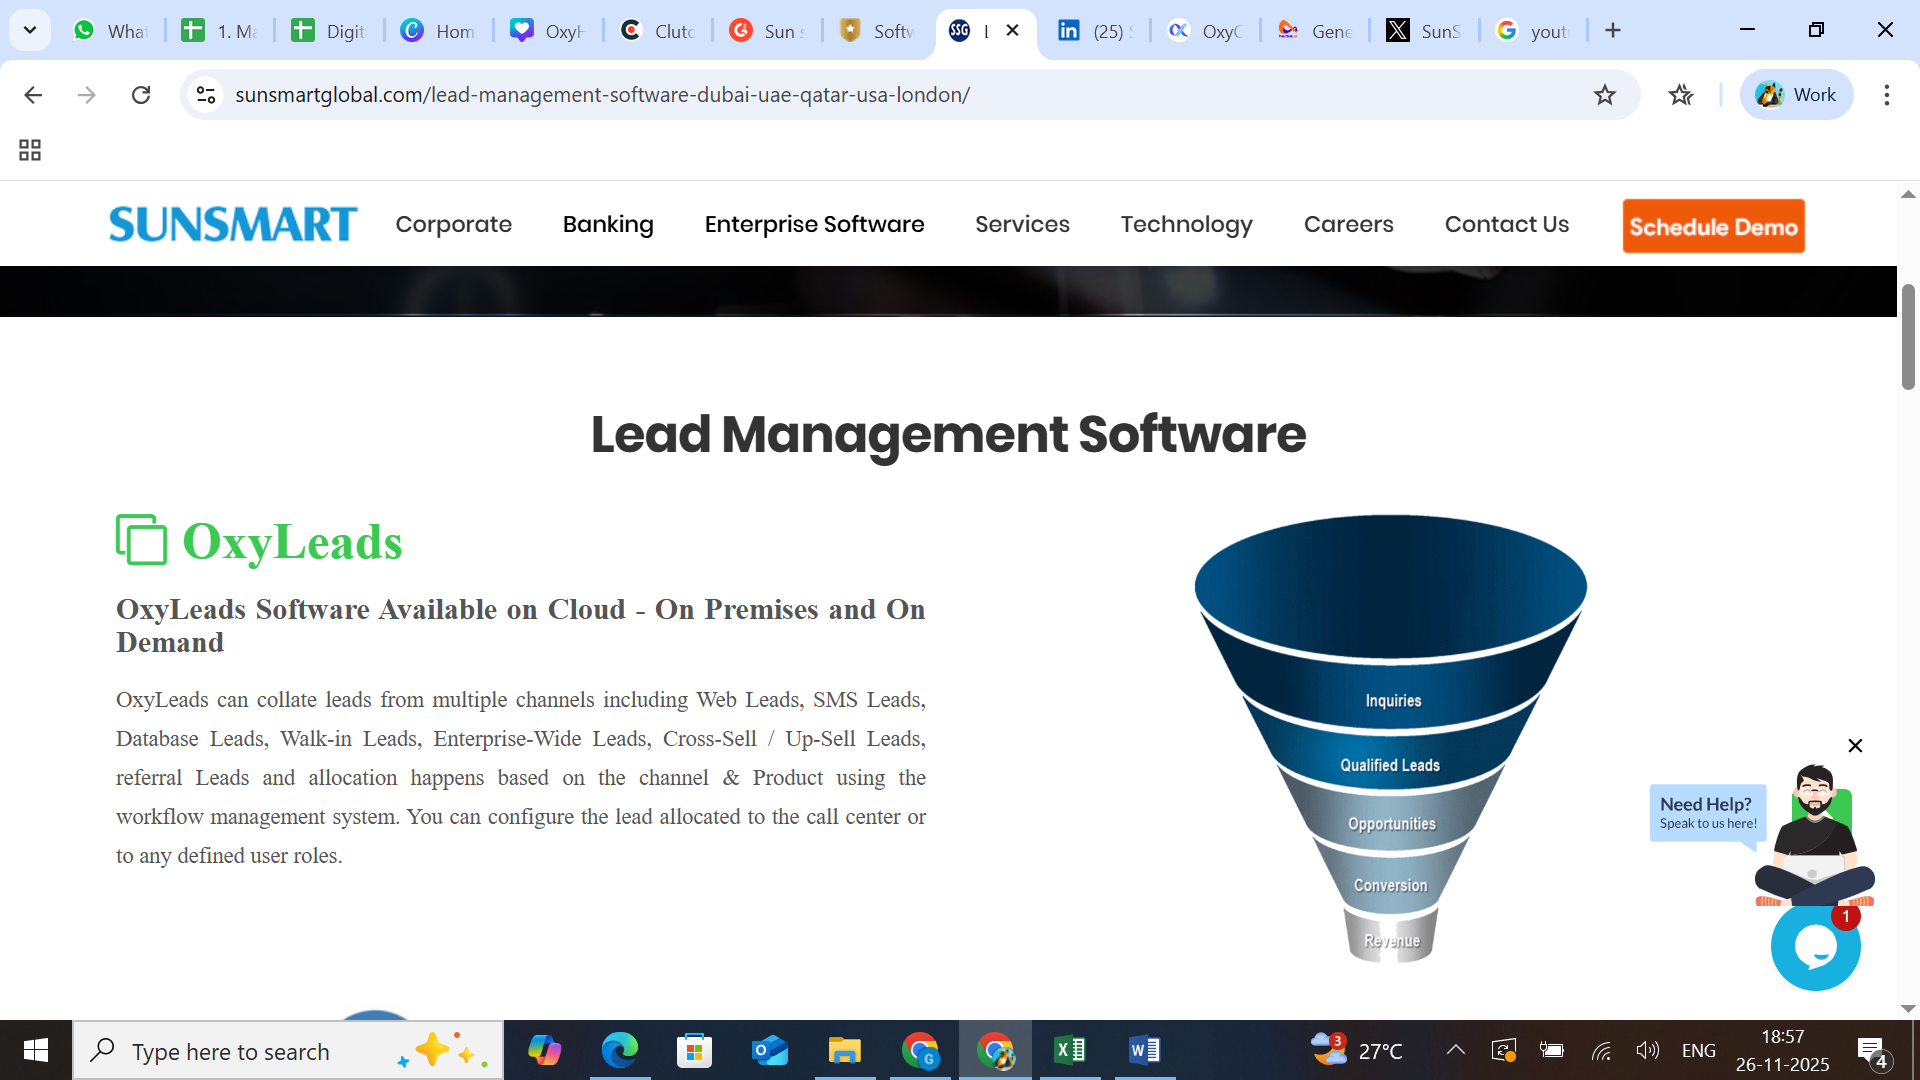Open the Contact Us page
Image resolution: width=1920 pixels, height=1080 pixels.
tap(1507, 224)
